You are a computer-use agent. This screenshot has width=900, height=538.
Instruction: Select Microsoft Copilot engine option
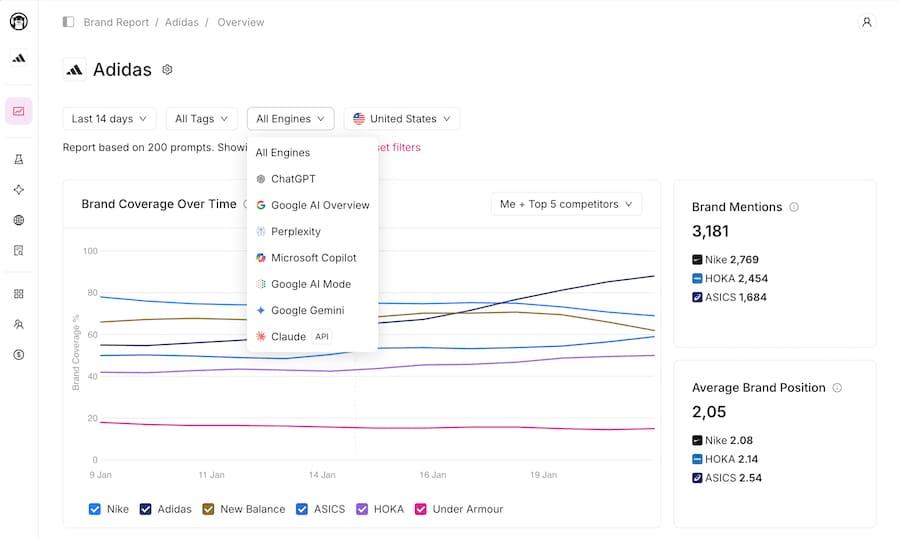[312, 258]
